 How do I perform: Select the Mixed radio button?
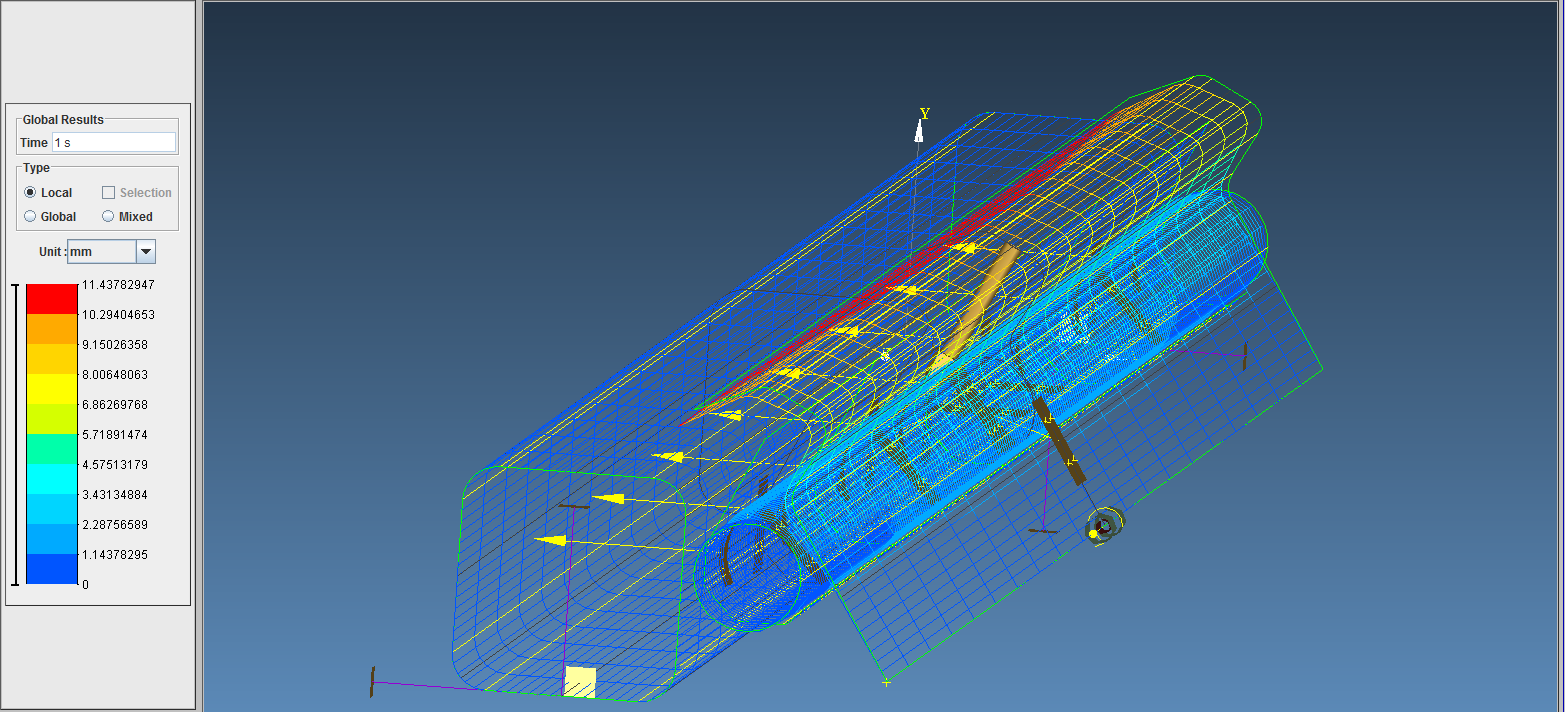click(x=108, y=216)
